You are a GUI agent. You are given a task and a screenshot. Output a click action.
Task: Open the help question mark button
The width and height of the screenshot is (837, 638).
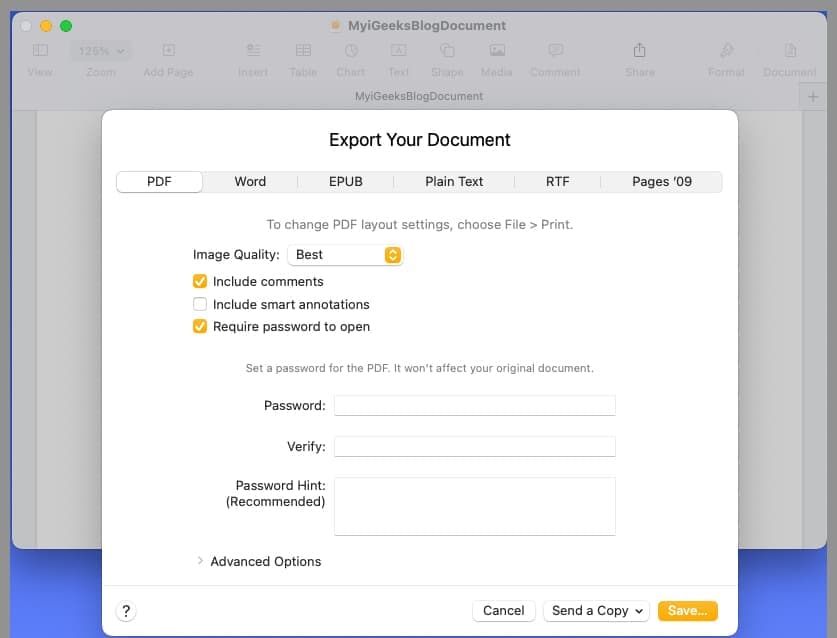[126, 611]
